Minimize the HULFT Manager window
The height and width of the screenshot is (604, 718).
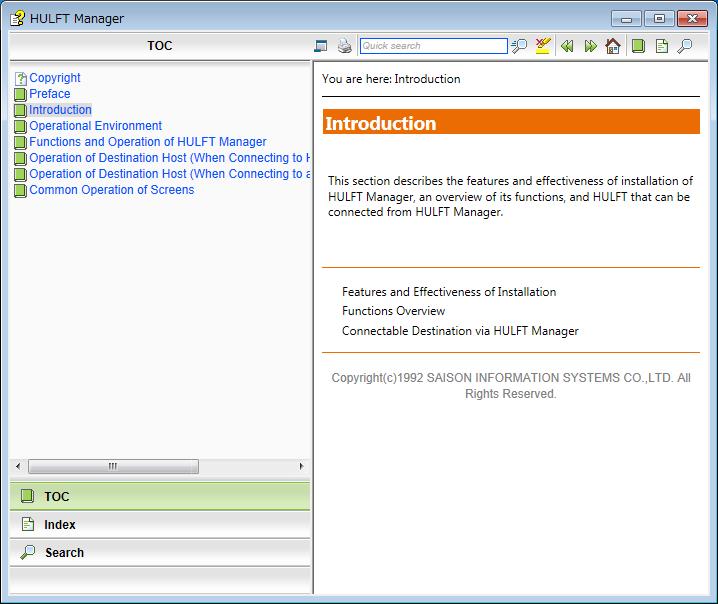pos(626,19)
